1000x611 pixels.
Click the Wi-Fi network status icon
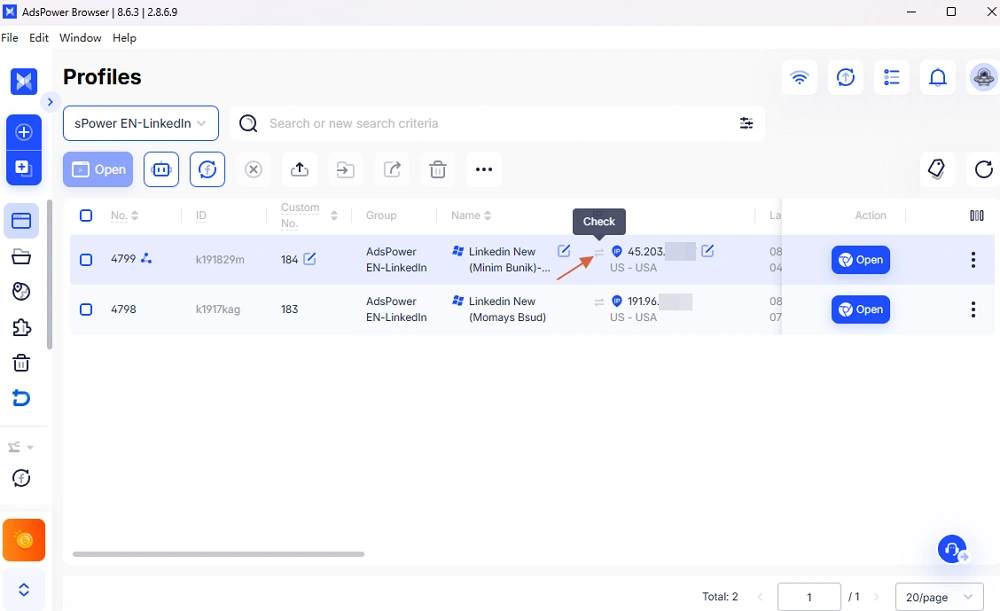coord(799,77)
